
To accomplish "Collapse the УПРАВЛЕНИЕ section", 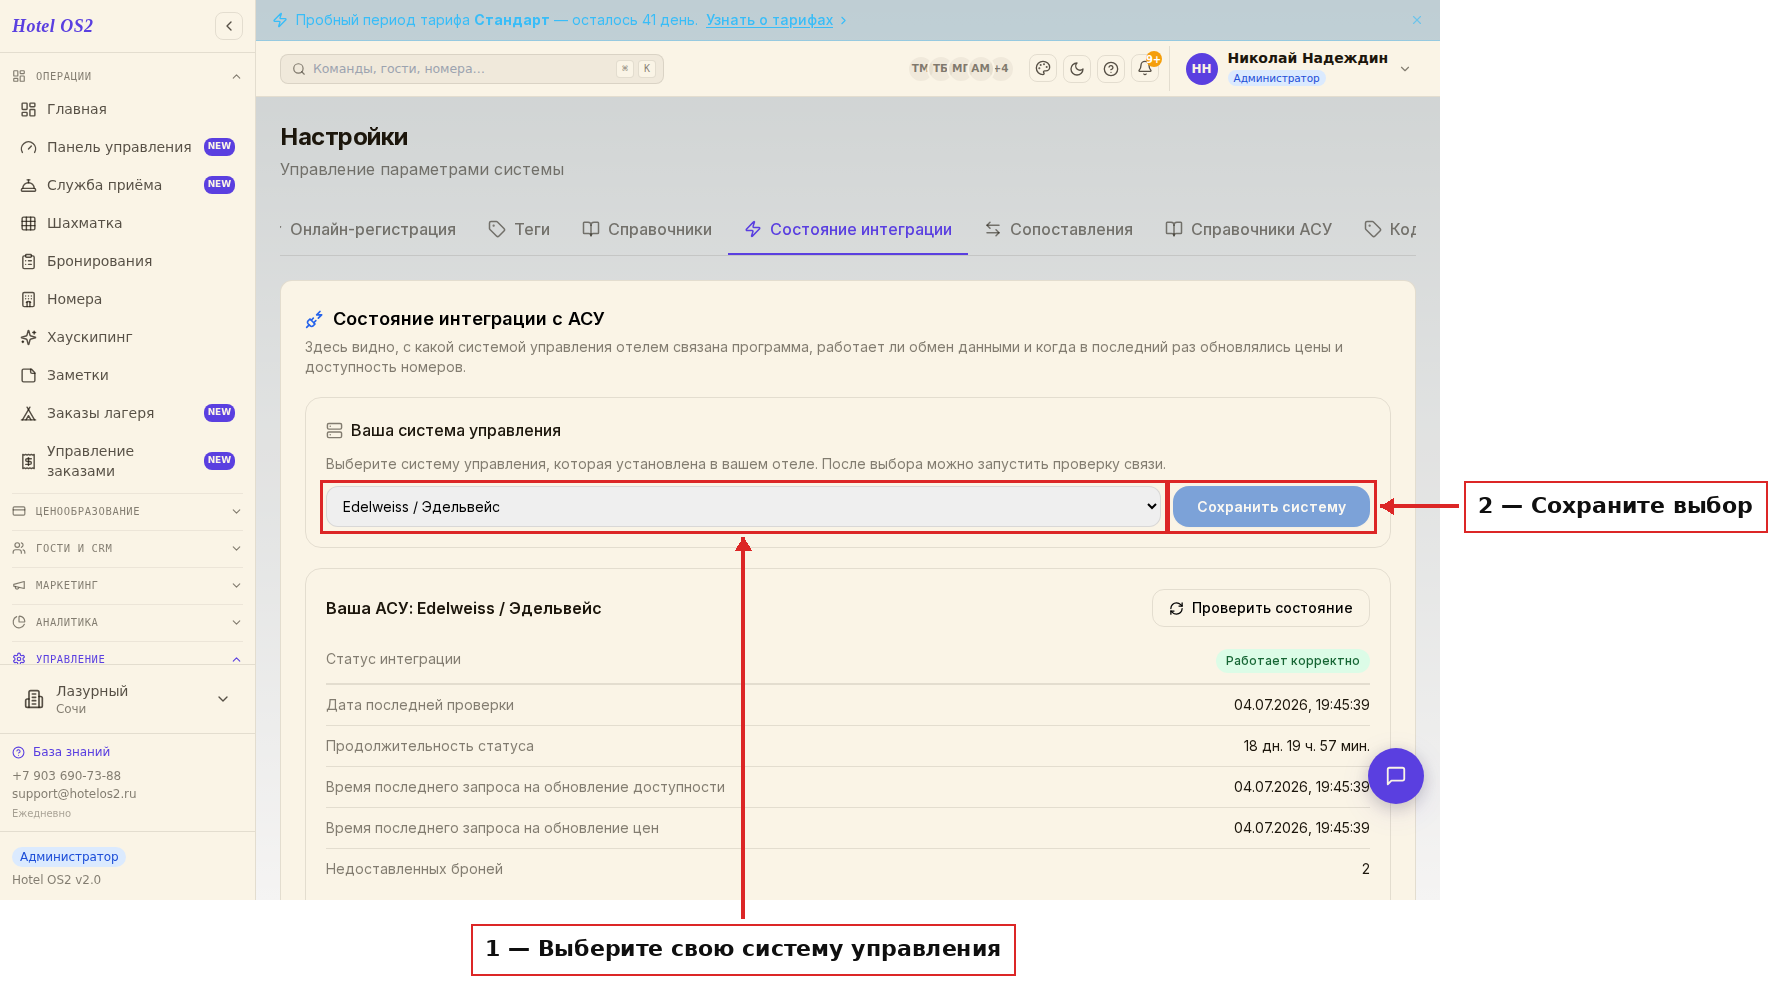I will (x=127, y=658).
